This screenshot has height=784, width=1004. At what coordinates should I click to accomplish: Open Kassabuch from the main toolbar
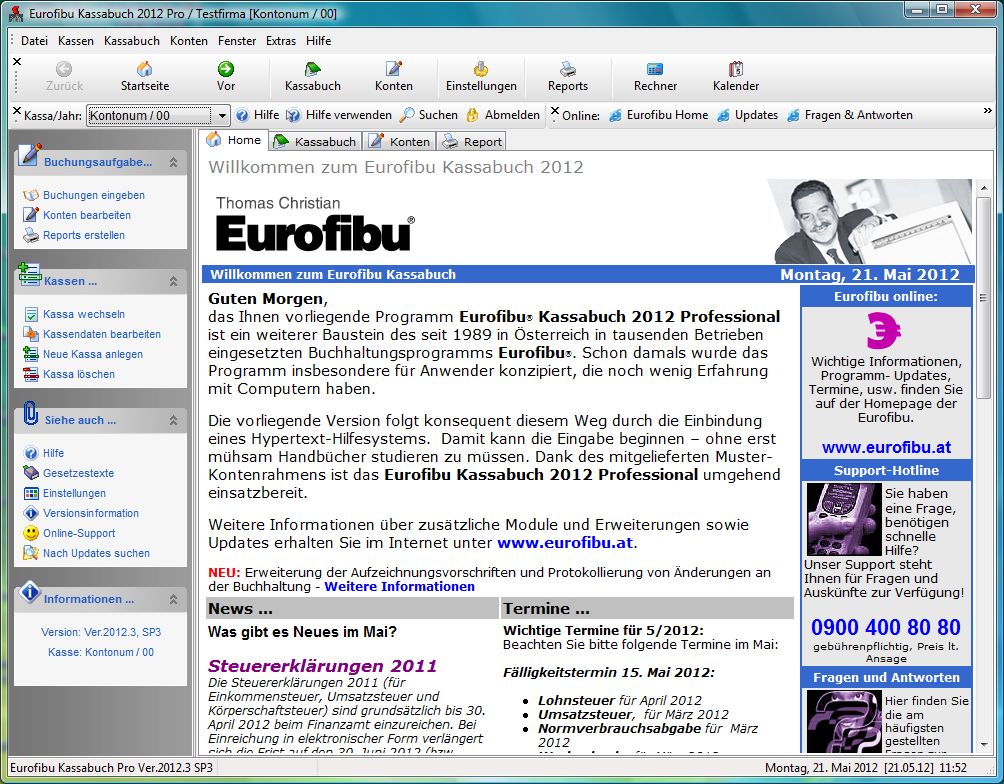(312, 76)
